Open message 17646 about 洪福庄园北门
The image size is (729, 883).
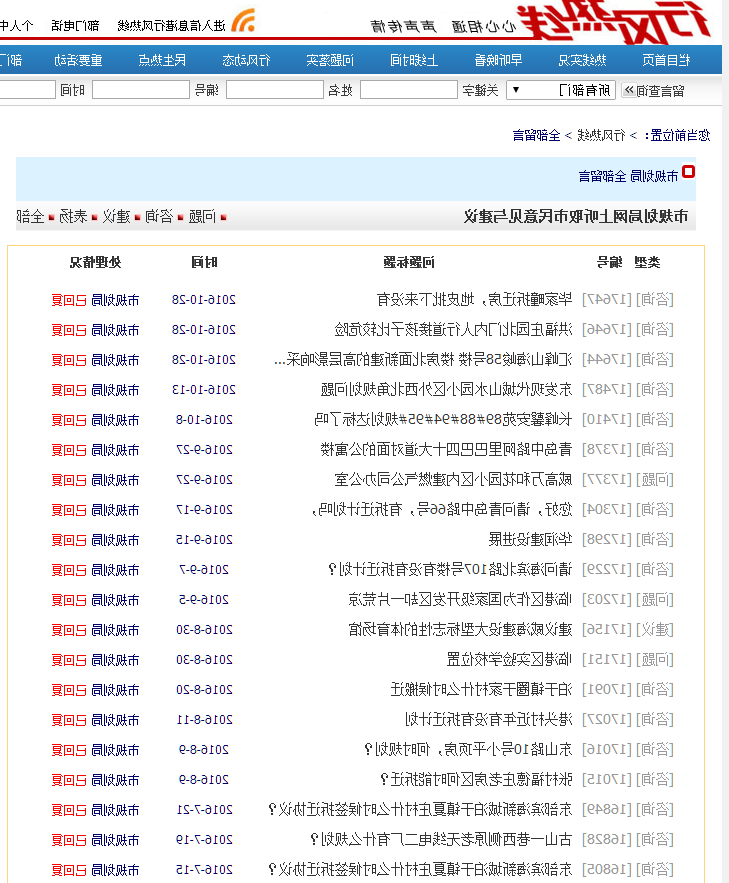tap(454, 329)
